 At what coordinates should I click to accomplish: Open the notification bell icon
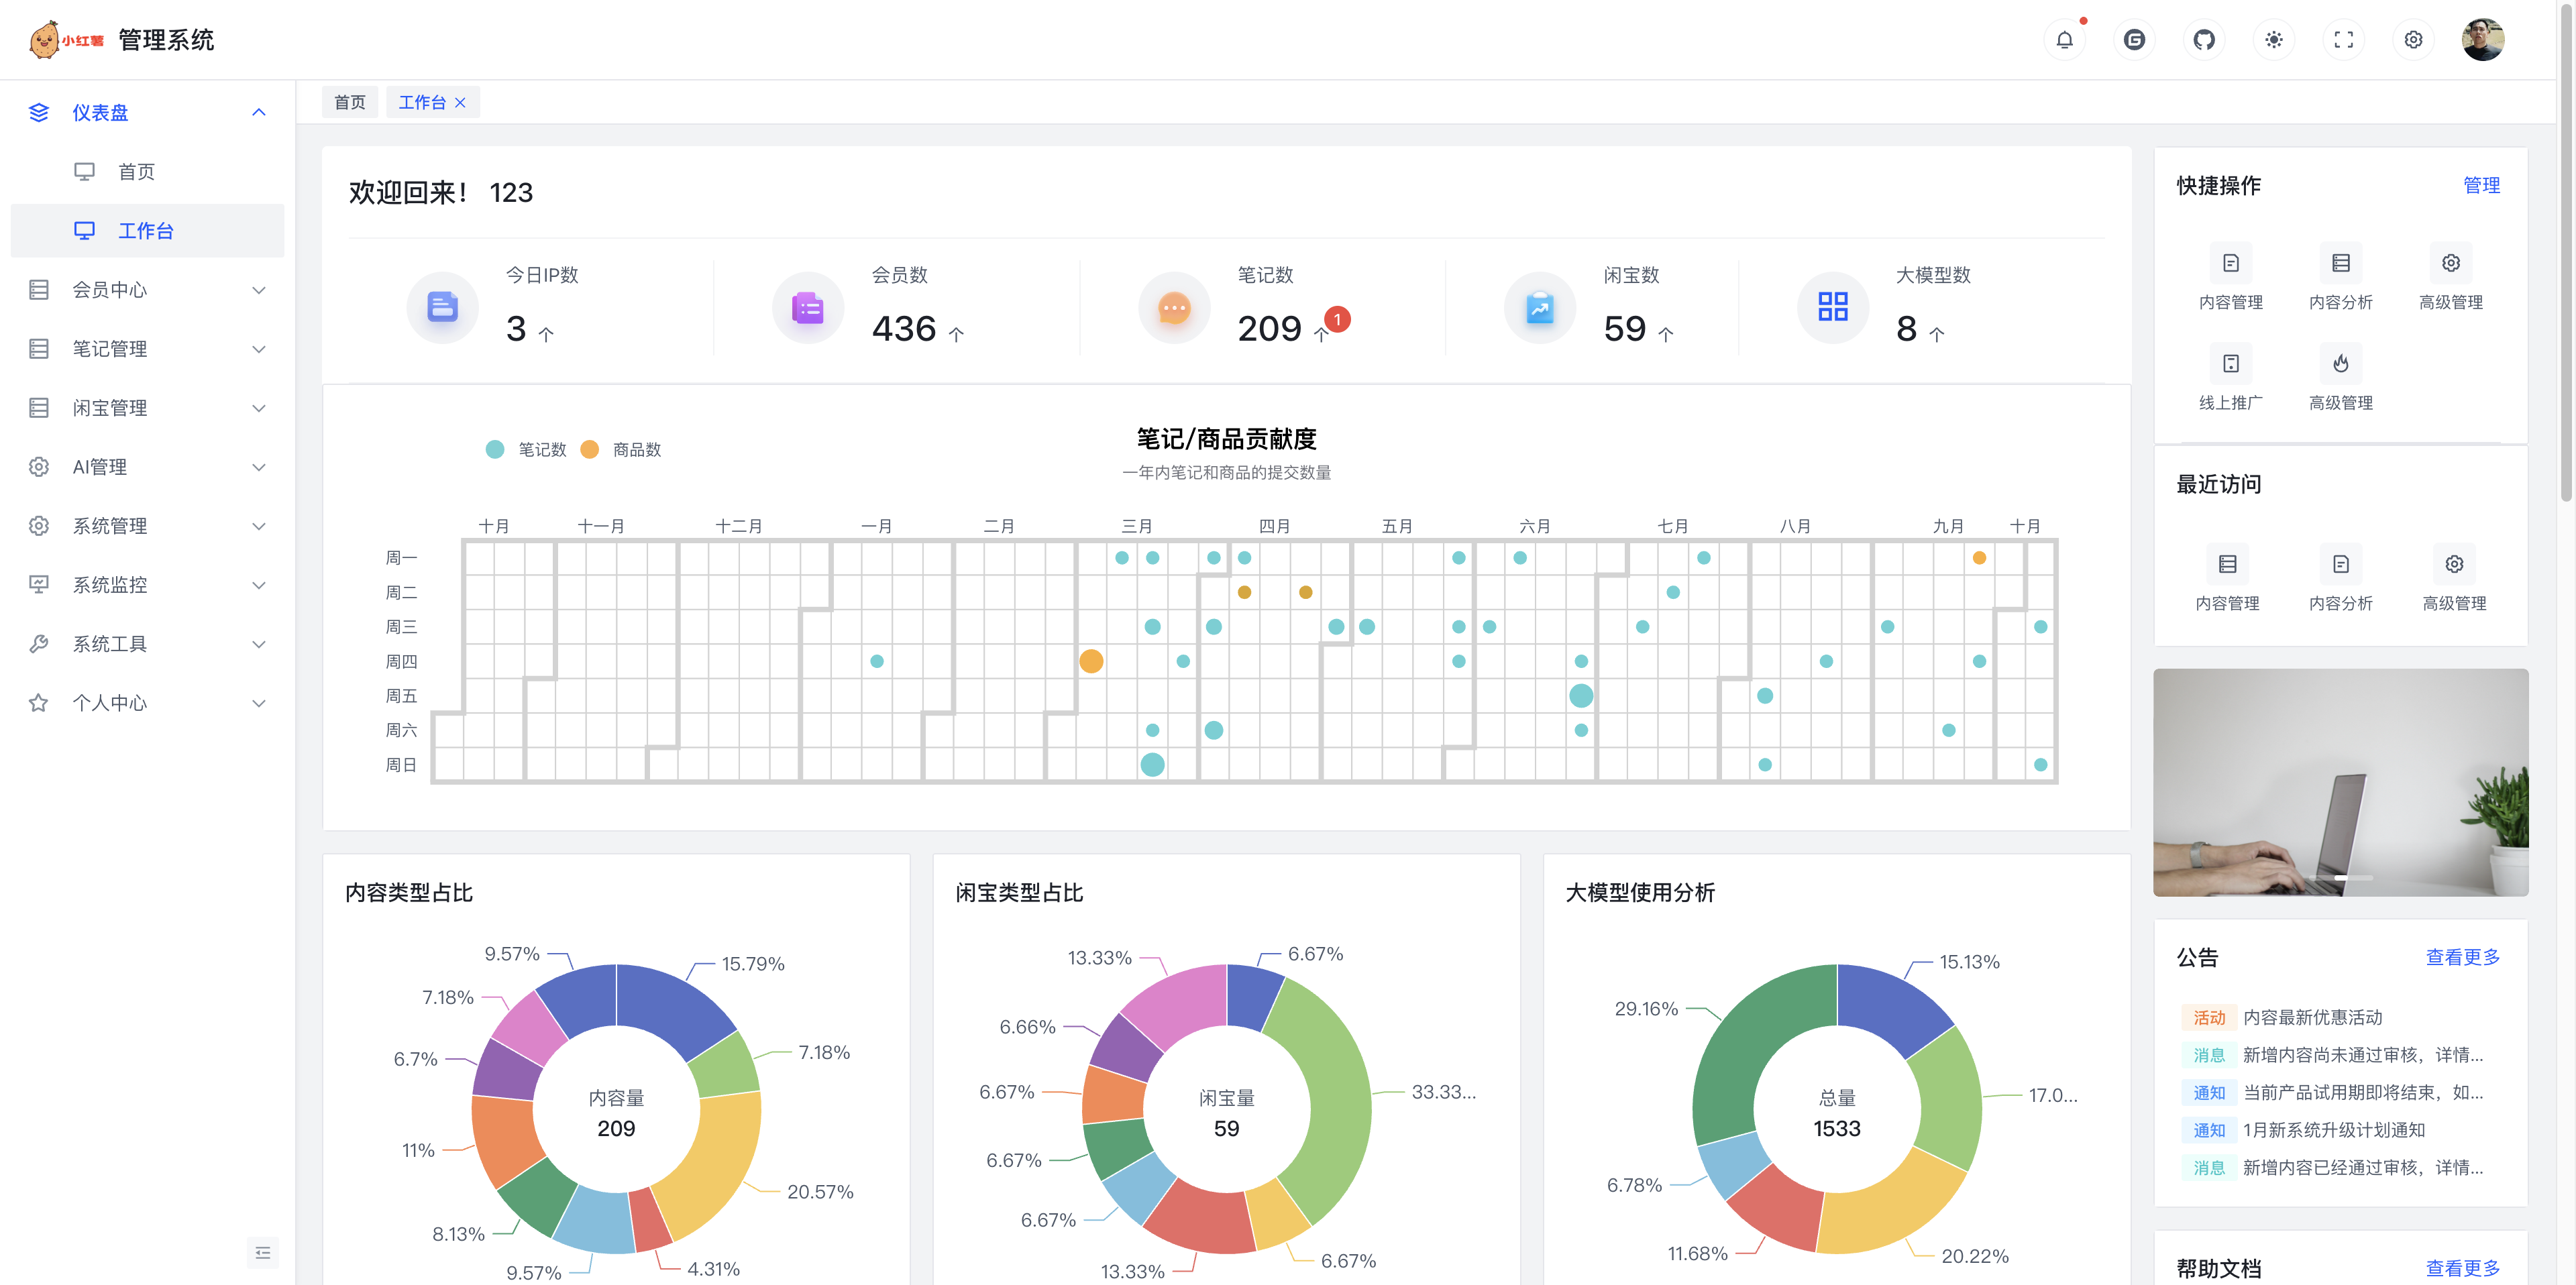coord(2064,40)
